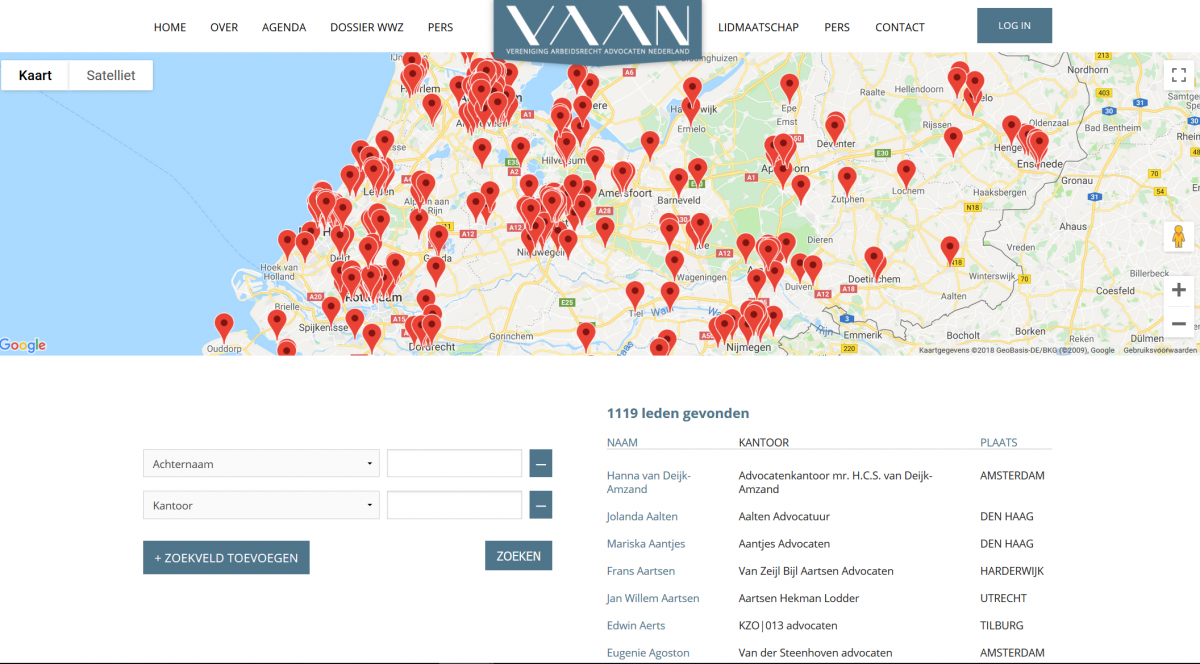Click the Log In button
Viewport: 1200px width, 664px height.
point(1014,26)
